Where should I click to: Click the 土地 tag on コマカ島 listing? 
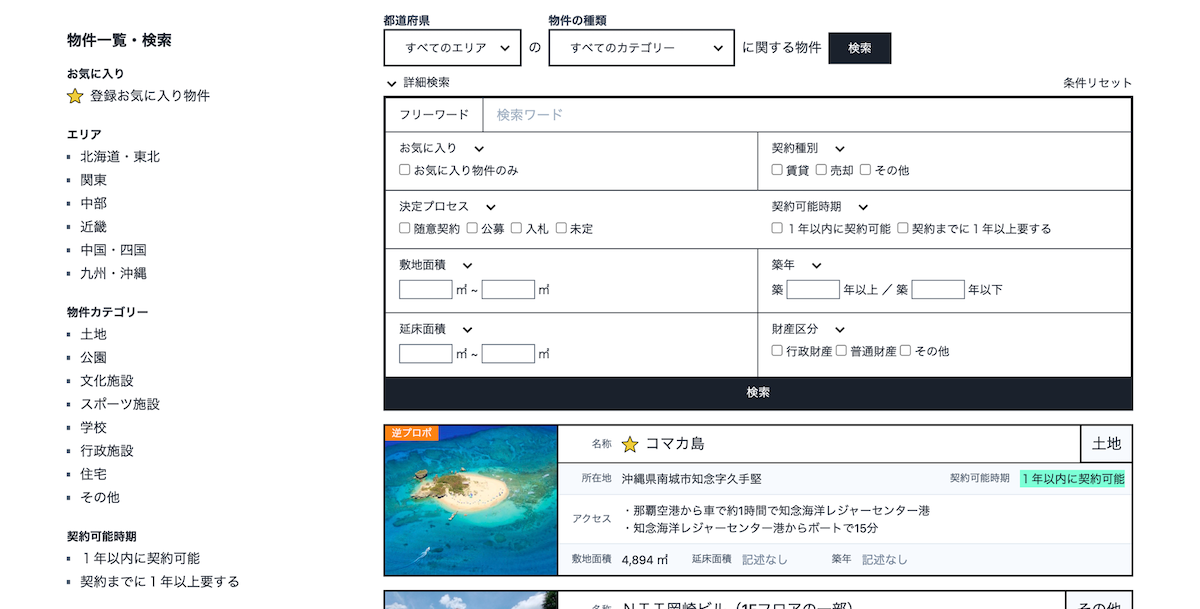point(1106,444)
